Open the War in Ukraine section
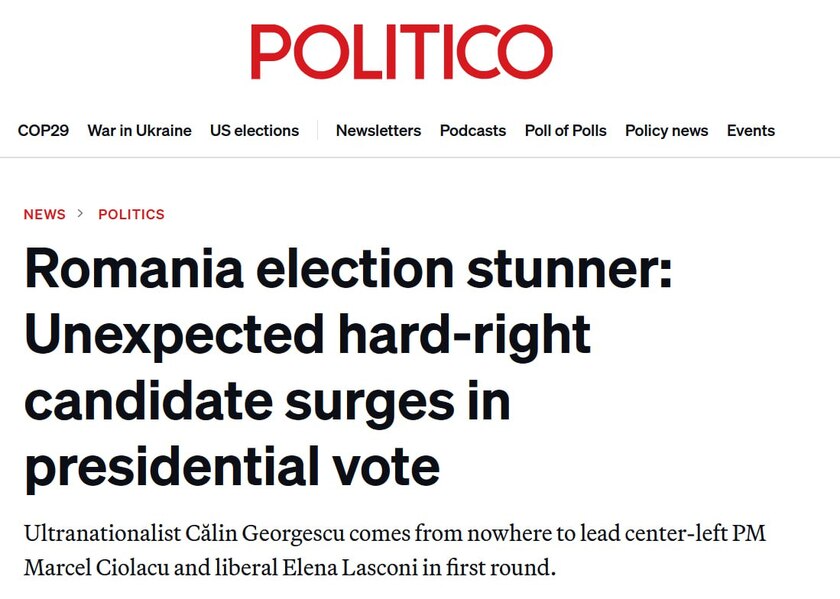The image size is (840, 599). pos(139,131)
